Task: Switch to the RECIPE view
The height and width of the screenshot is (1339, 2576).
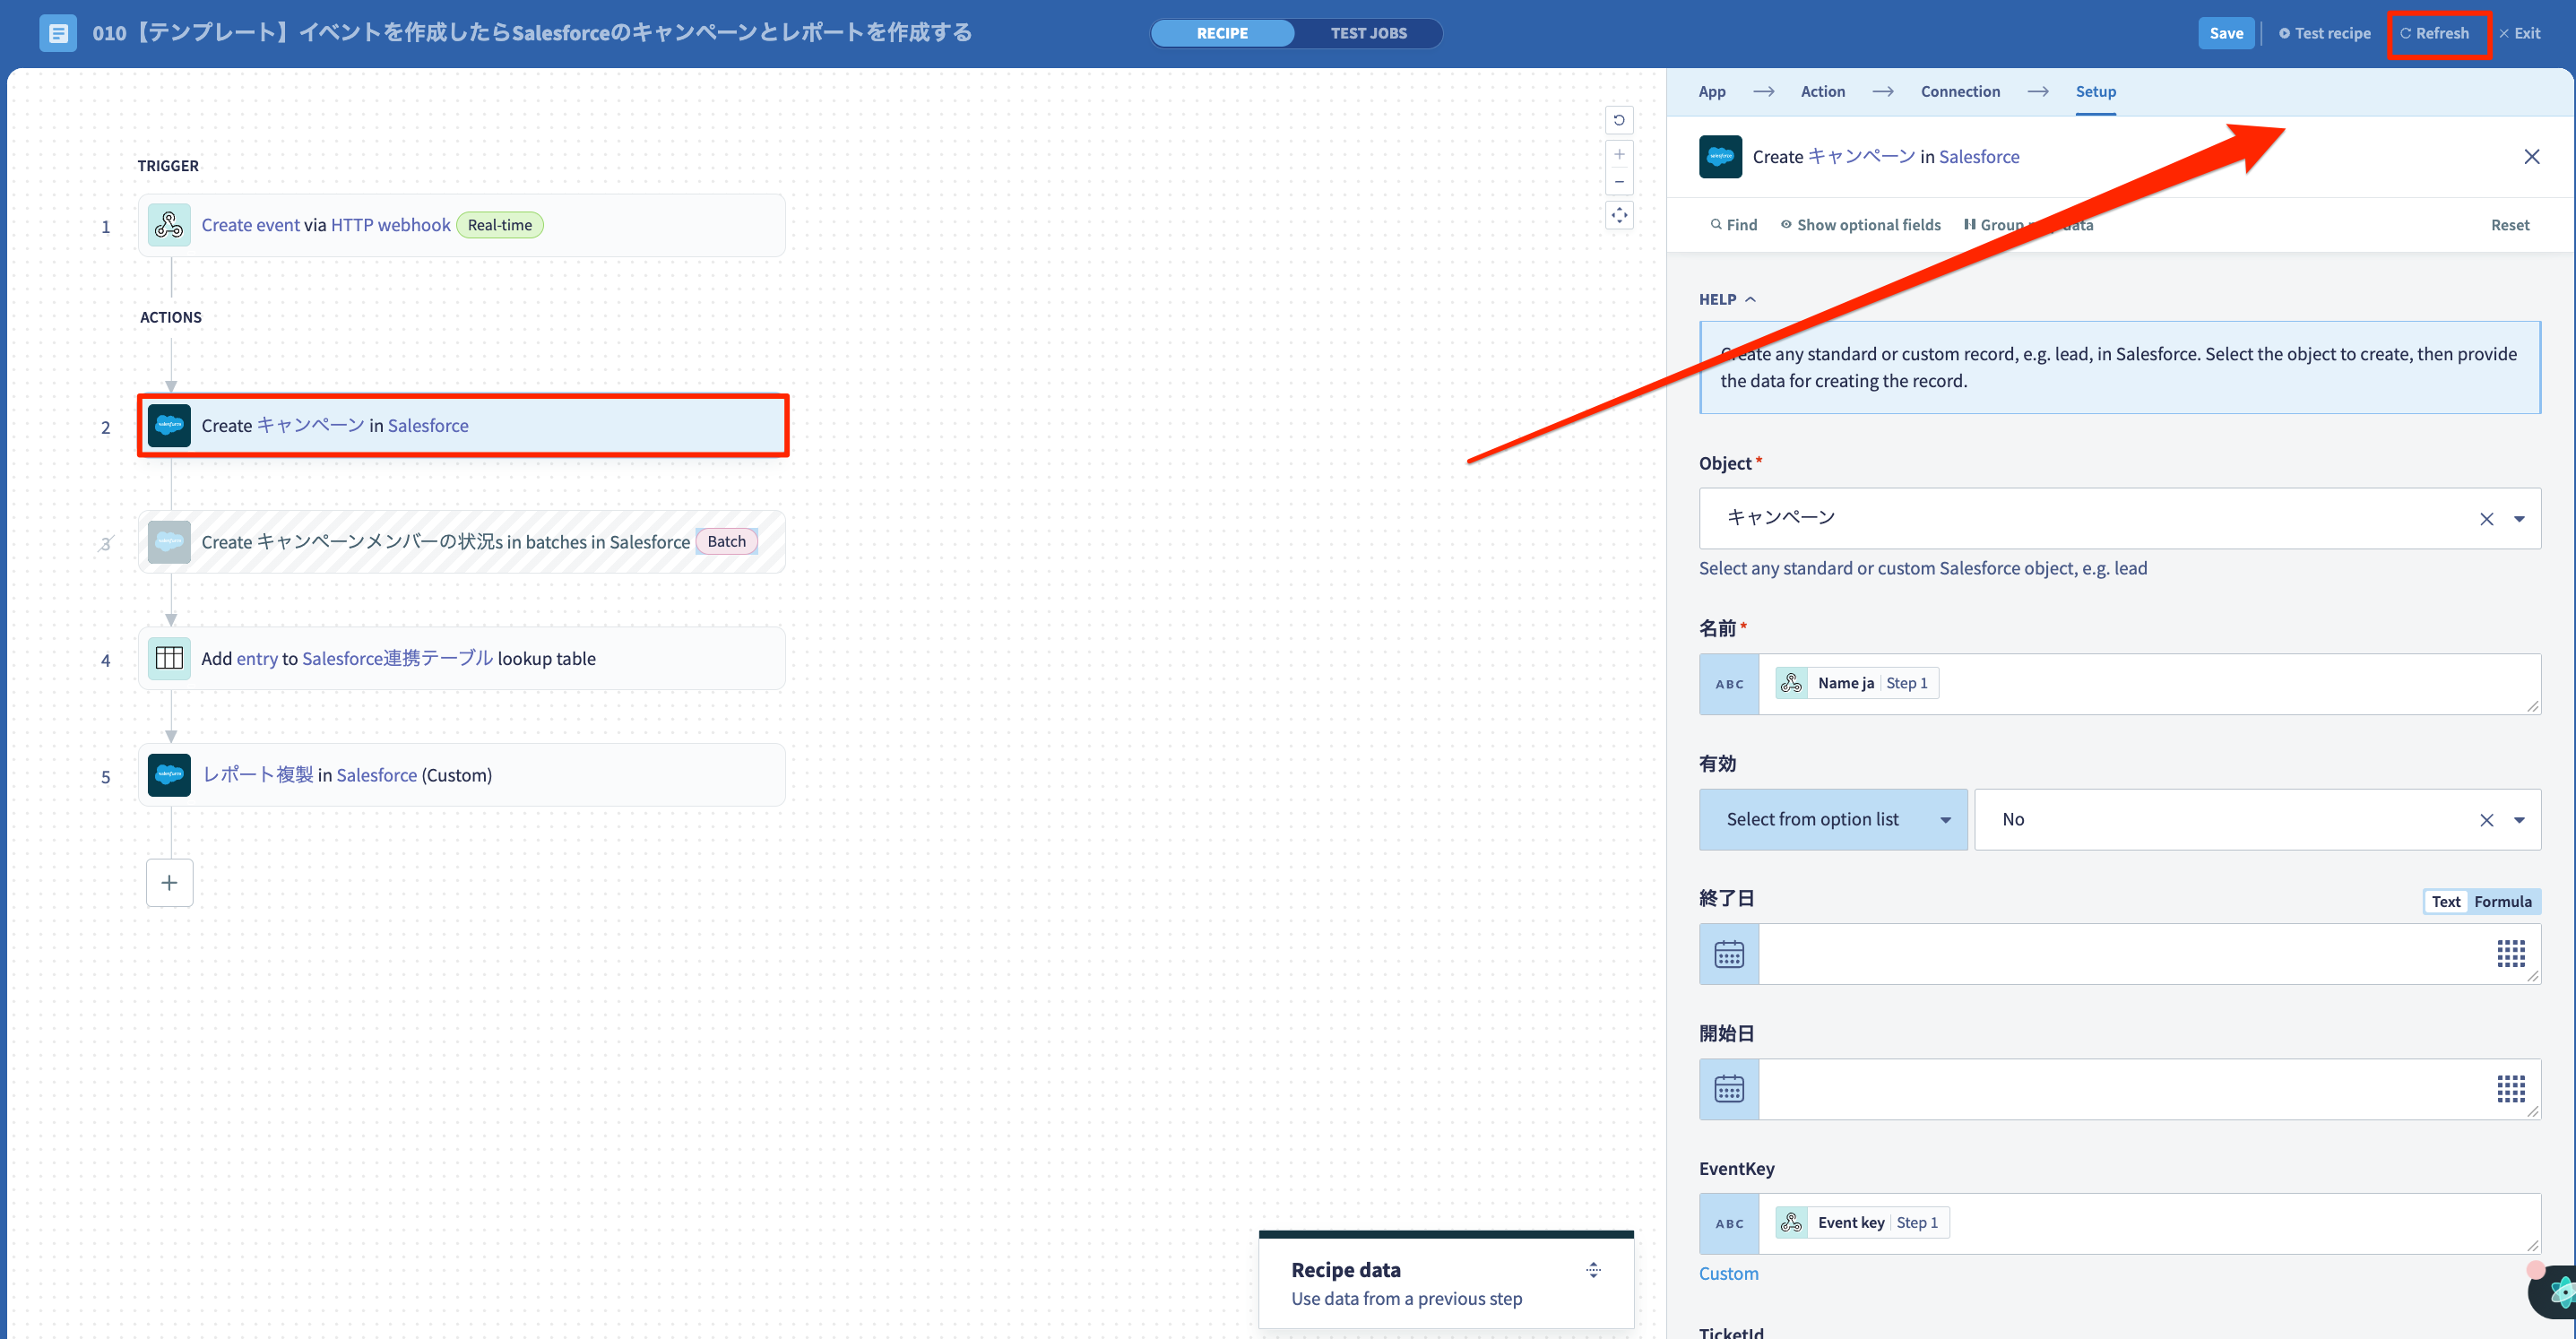Action: [x=1222, y=33]
